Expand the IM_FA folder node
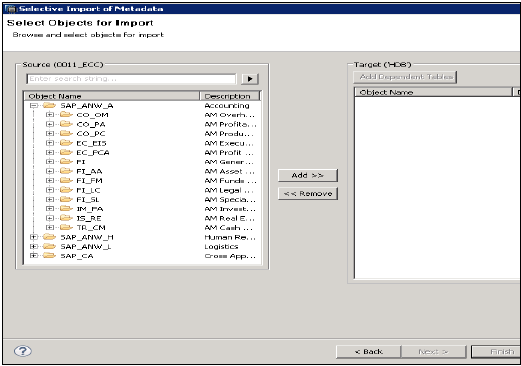 [50, 209]
